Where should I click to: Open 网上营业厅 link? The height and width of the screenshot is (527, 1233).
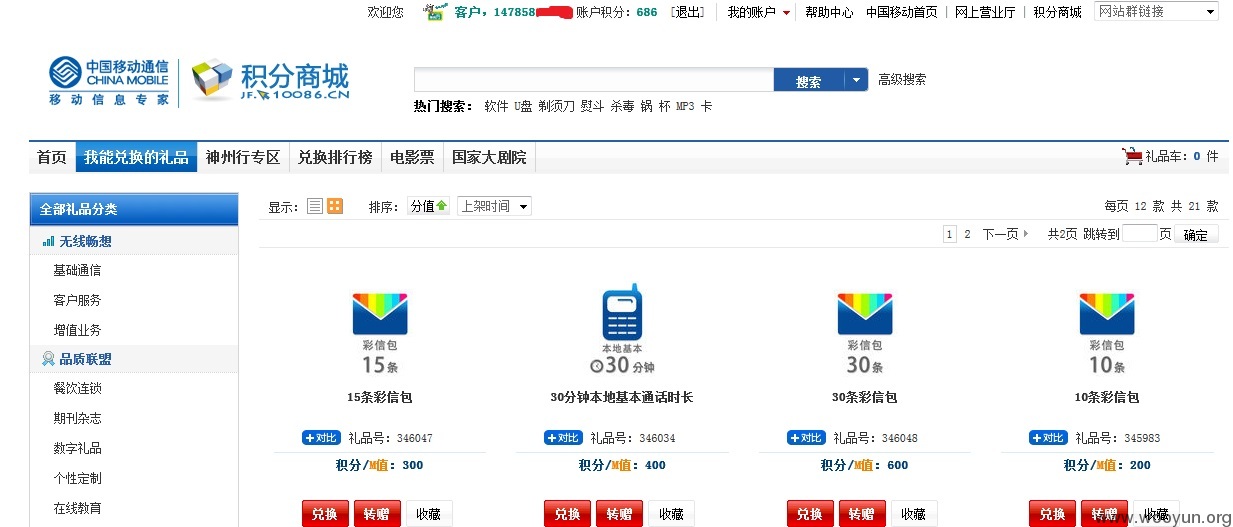[x=985, y=12]
